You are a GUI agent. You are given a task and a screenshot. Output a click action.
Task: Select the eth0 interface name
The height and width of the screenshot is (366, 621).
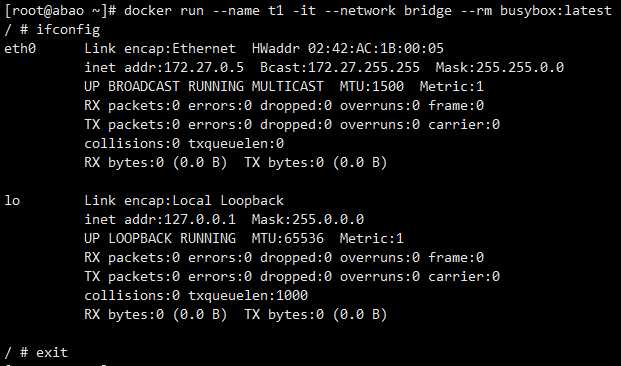(20, 49)
